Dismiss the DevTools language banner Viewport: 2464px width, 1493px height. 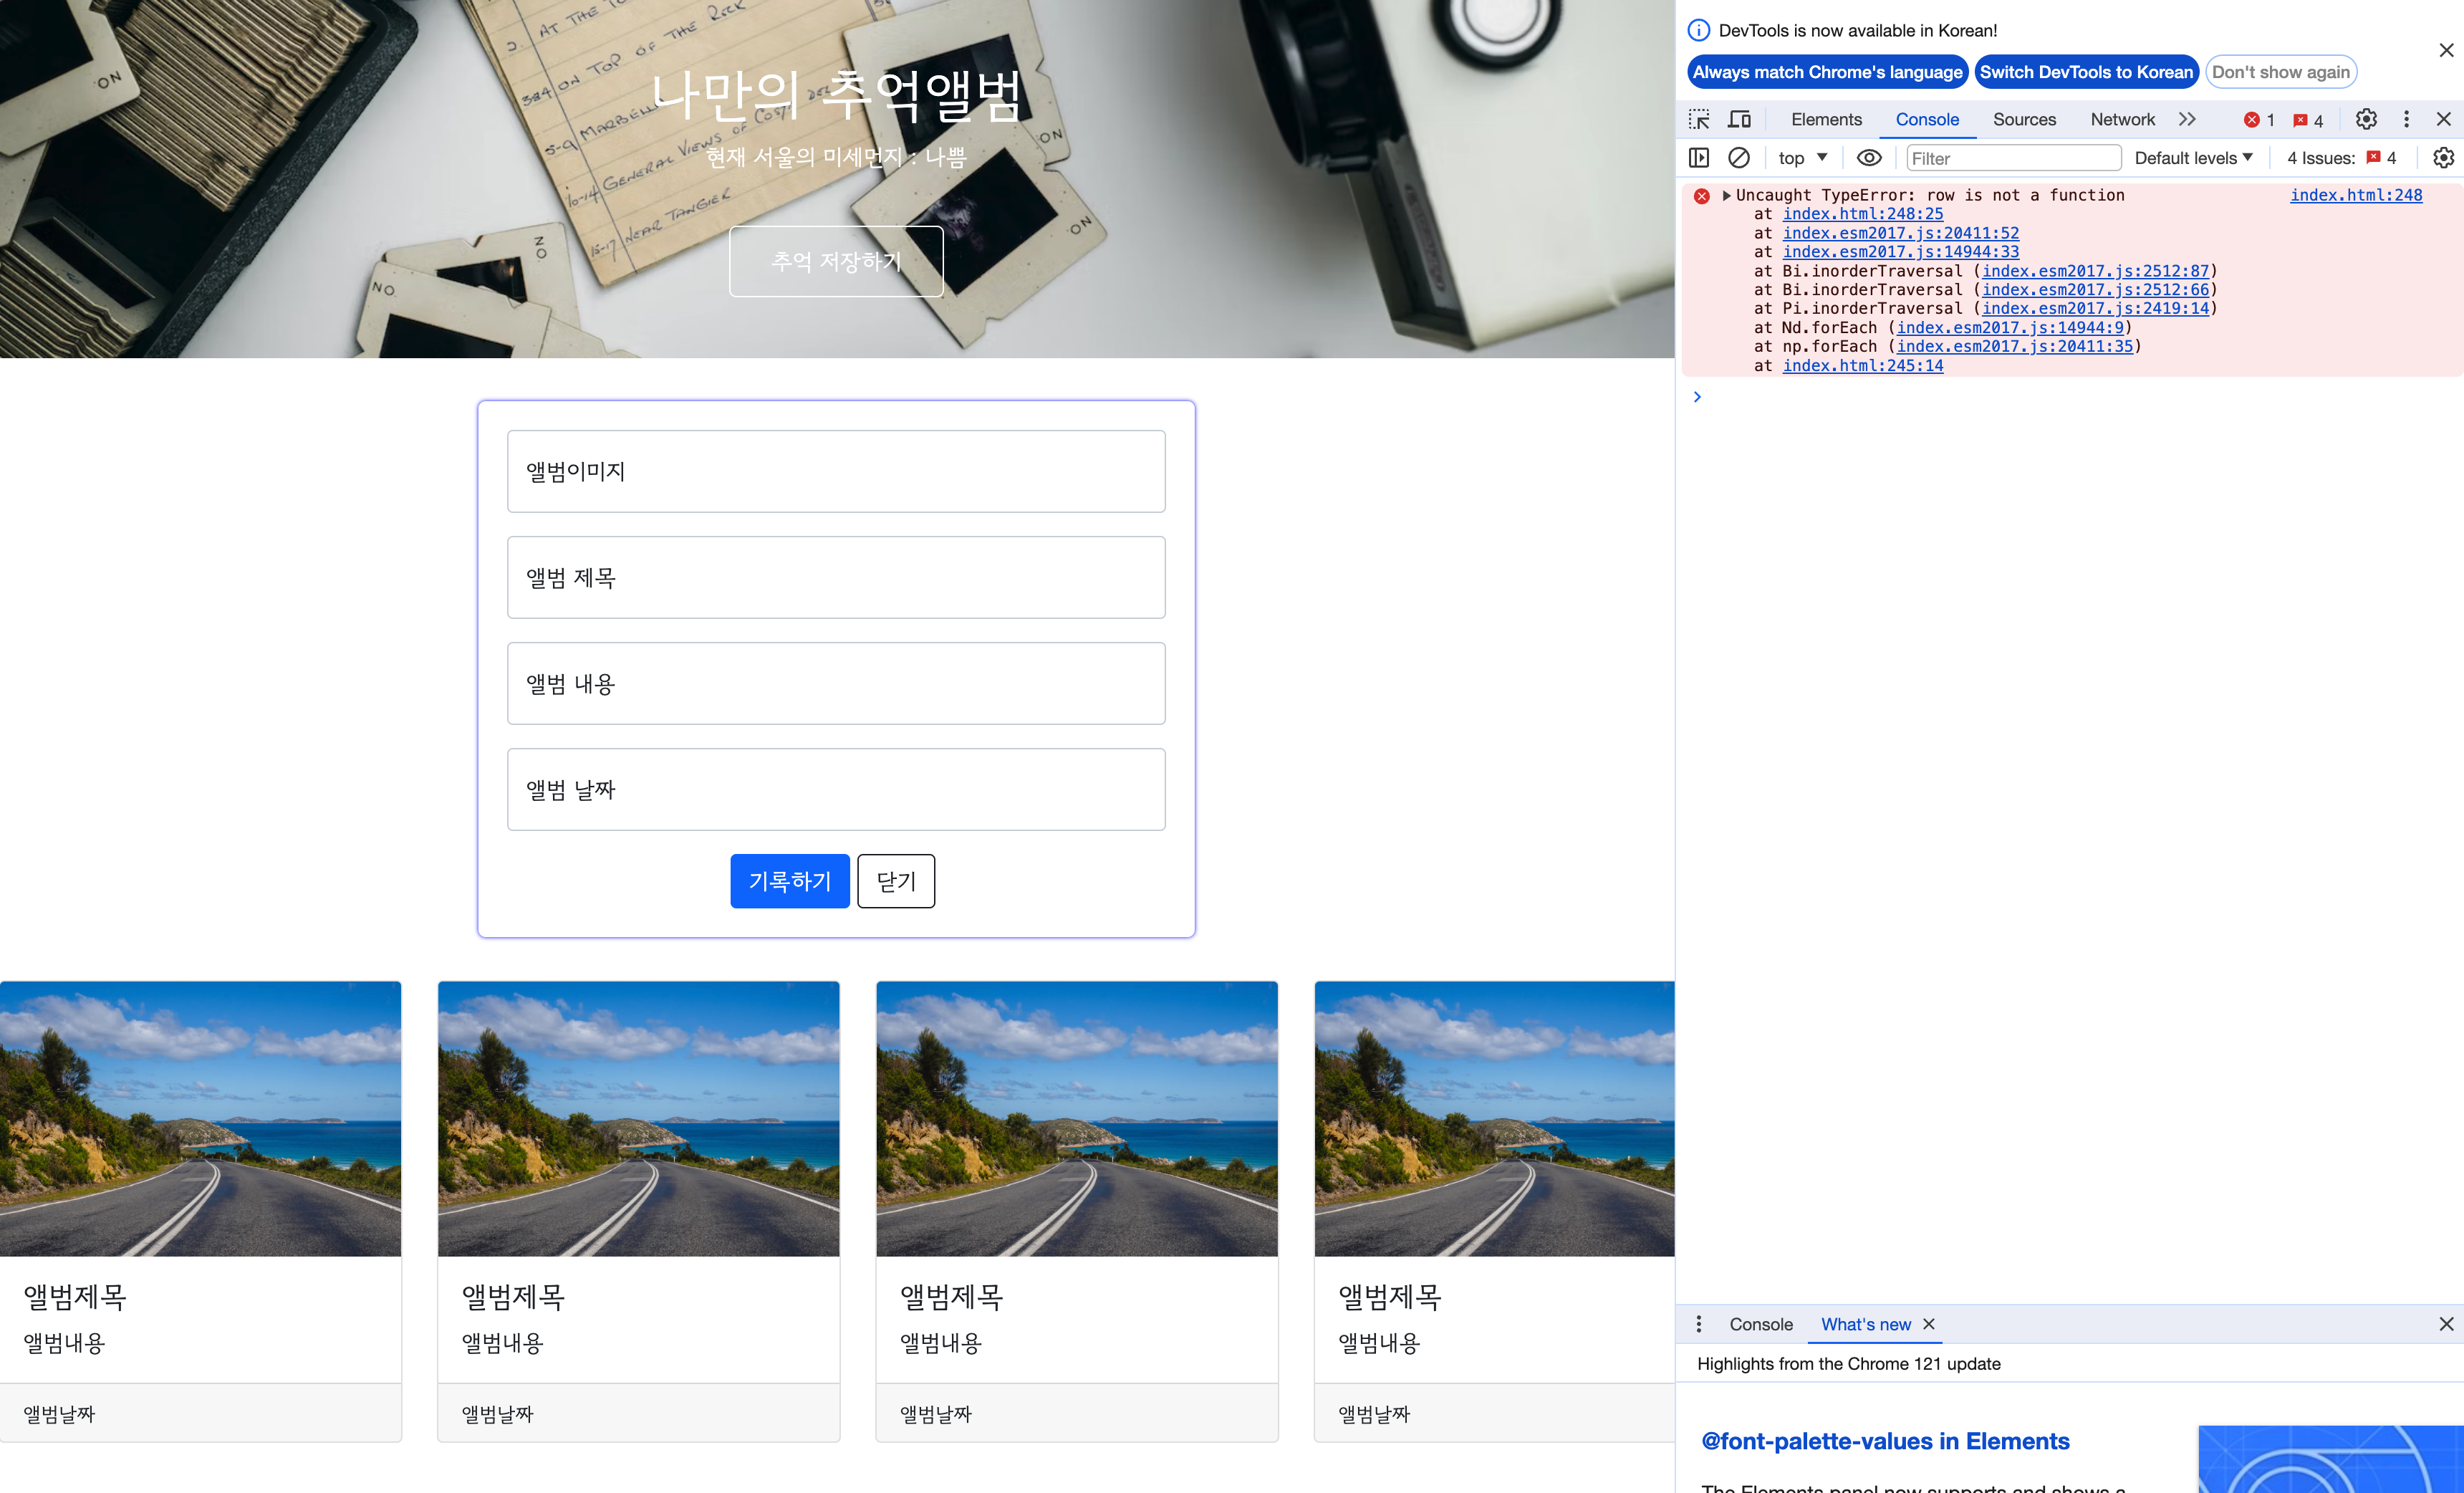pos(2446,50)
